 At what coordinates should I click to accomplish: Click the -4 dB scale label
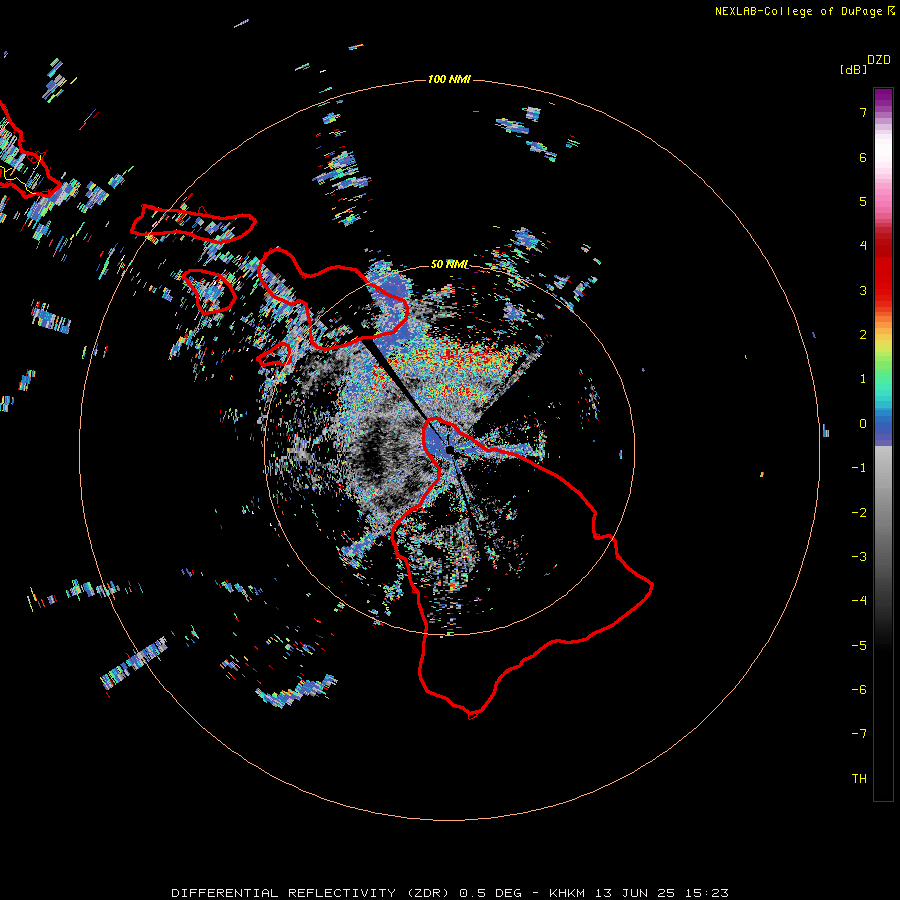pyautogui.click(x=859, y=601)
